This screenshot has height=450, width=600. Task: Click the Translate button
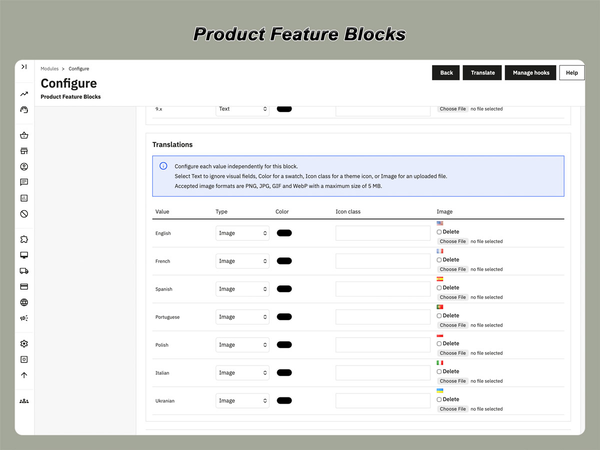point(482,73)
